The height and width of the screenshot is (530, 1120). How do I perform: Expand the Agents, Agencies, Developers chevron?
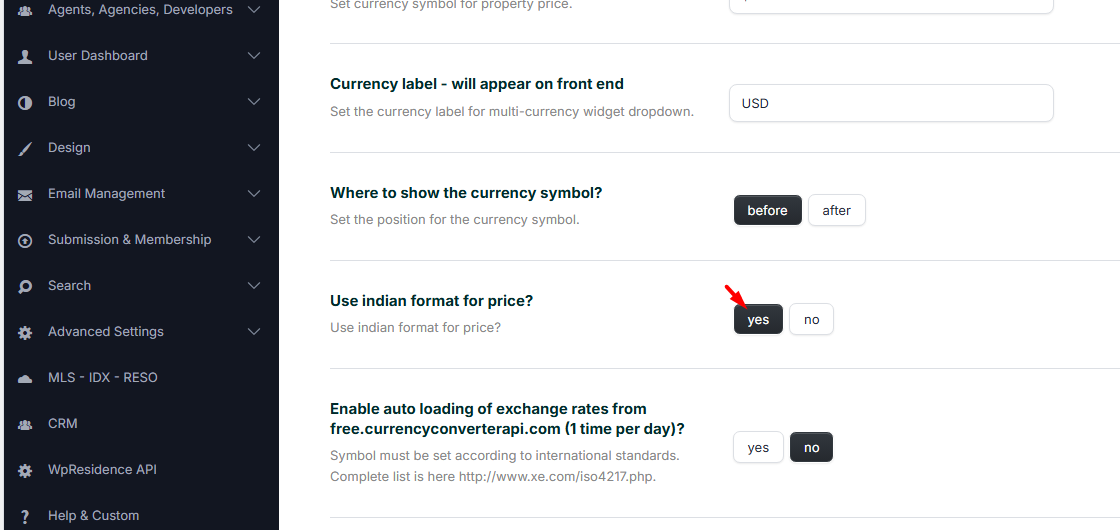click(x=254, y=10)
